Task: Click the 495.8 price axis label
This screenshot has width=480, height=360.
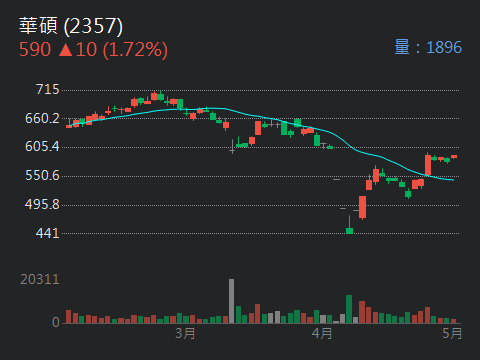Action: (42, 204)
